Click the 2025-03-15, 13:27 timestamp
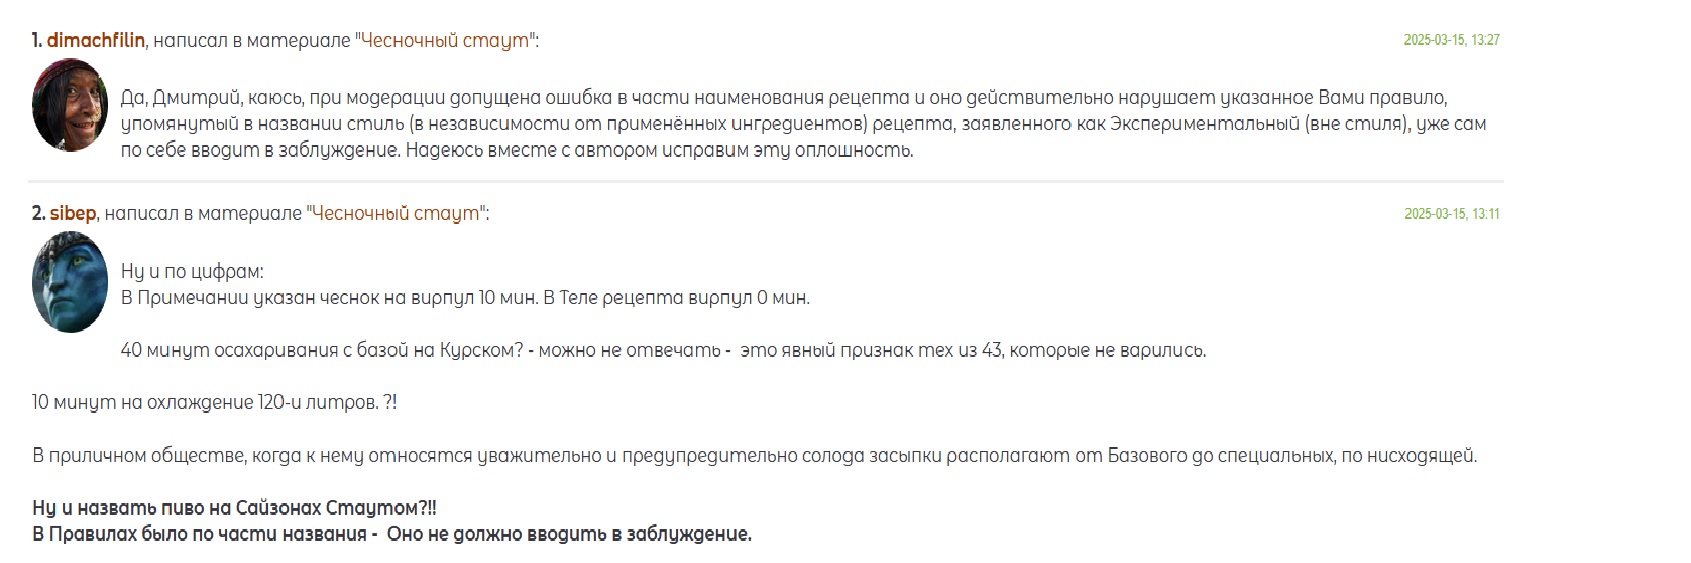The width and height of the screenshot is (1691, 563). (1451, 40)
